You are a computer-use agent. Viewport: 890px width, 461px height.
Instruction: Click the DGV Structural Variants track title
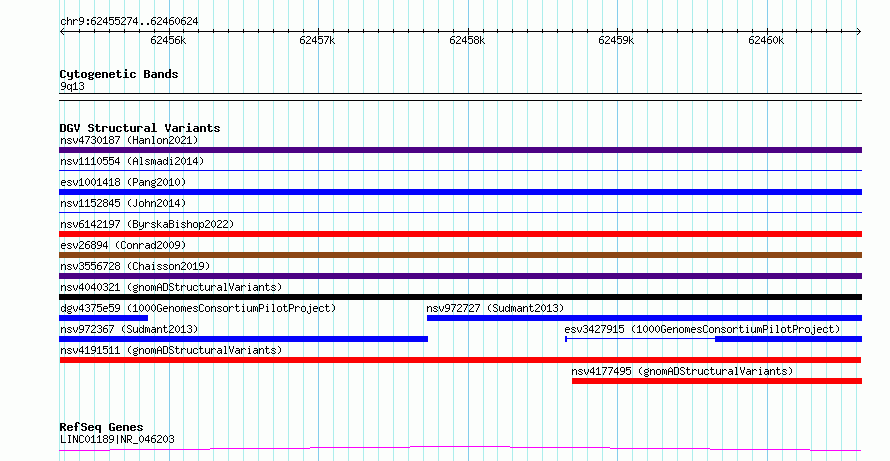click(140, 128)
